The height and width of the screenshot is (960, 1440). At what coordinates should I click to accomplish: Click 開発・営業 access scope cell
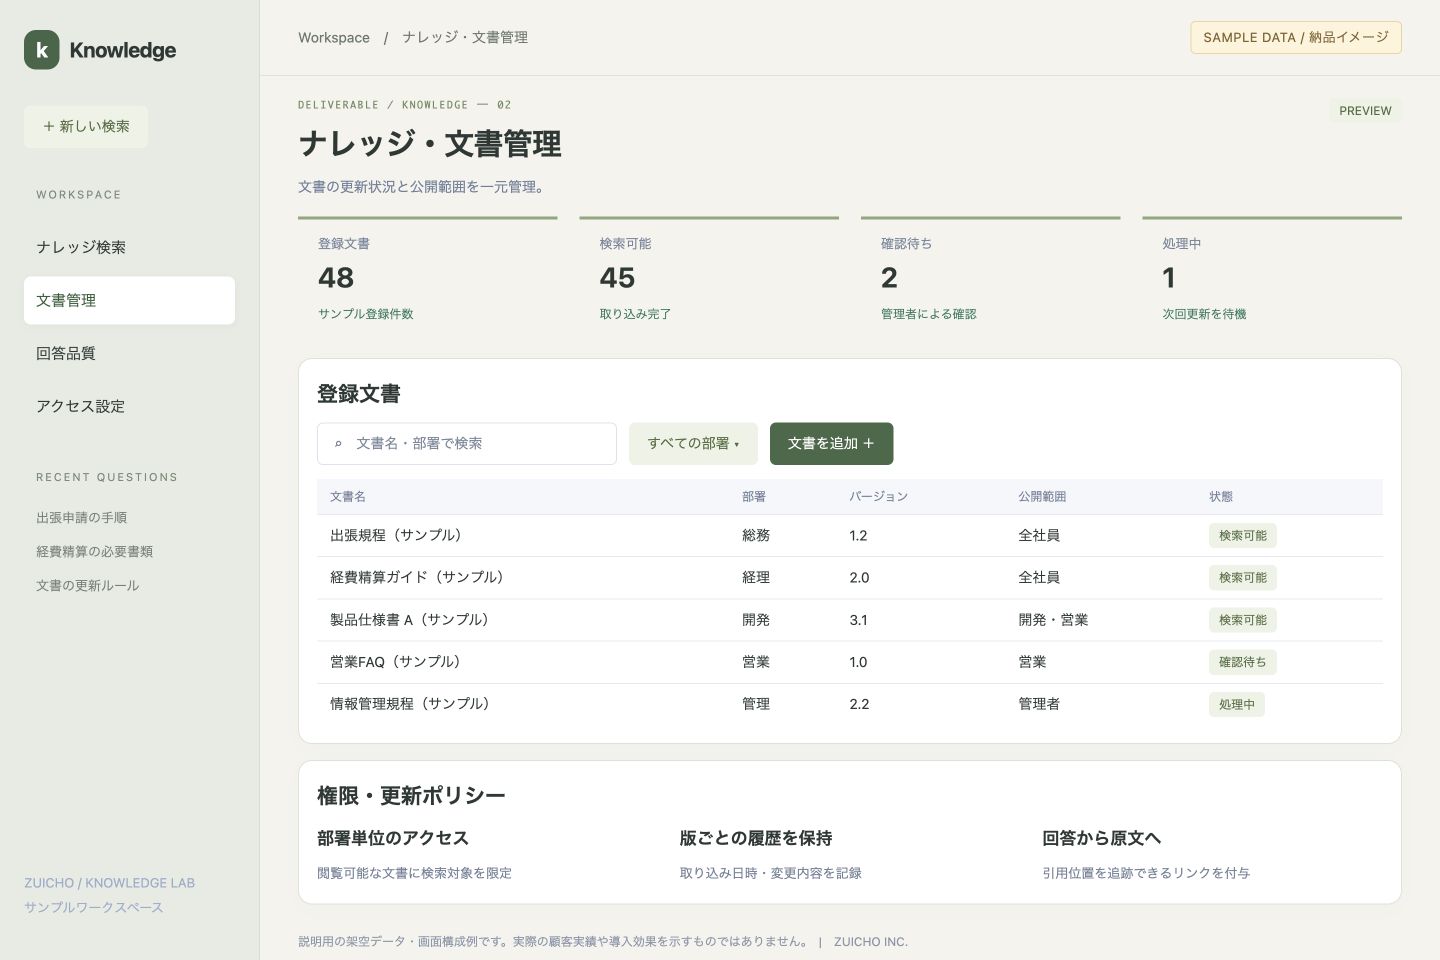(1053, 620)
